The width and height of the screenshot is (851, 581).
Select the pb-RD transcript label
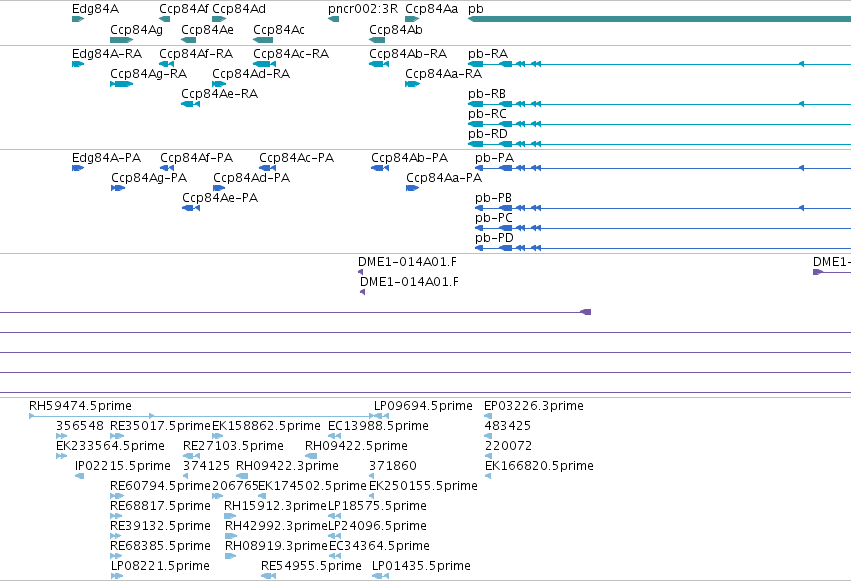coord(488,134)
